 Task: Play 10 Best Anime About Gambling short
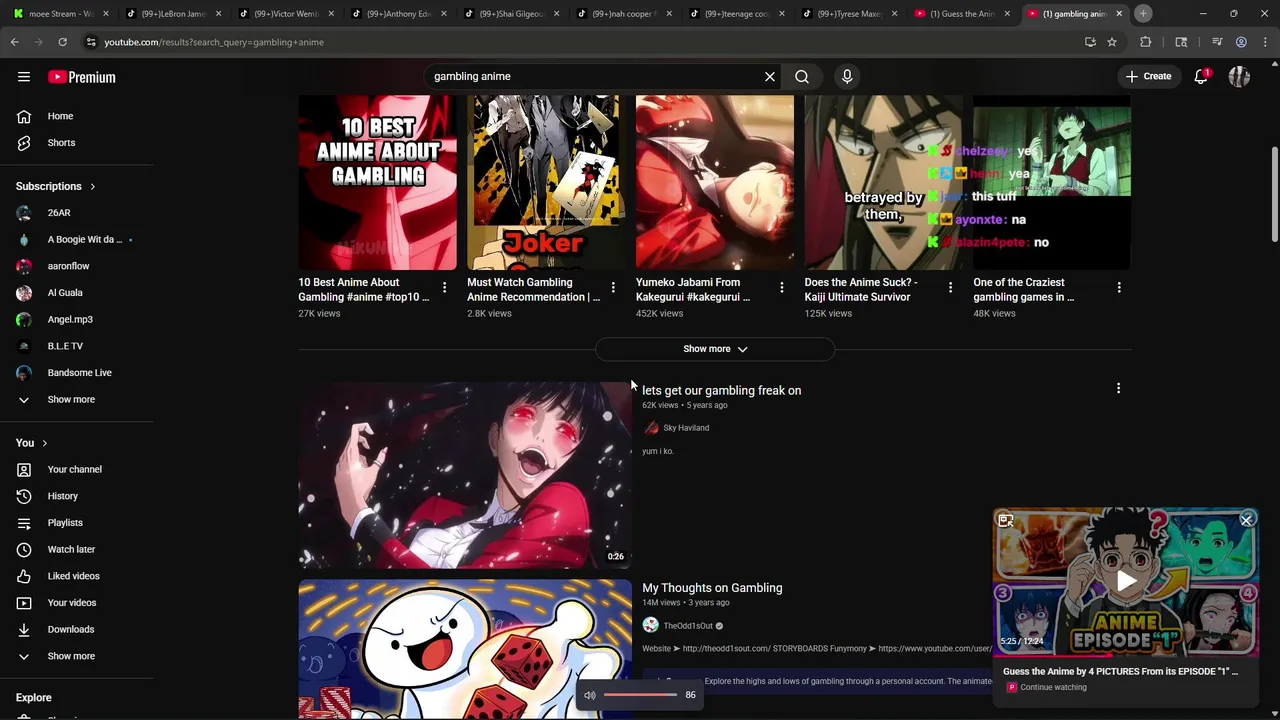click(377, 183)
